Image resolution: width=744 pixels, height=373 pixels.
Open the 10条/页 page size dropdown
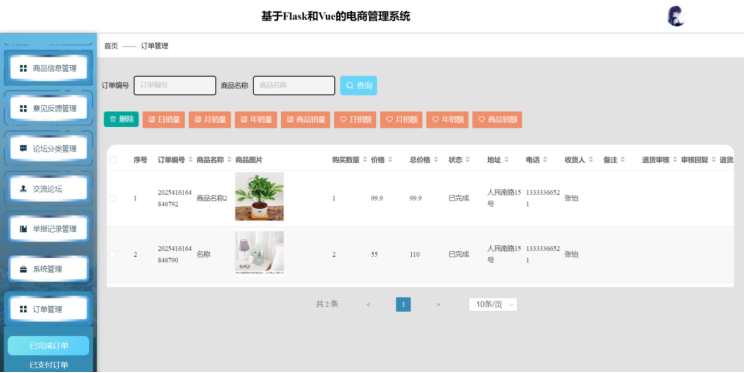coord(493,304)
